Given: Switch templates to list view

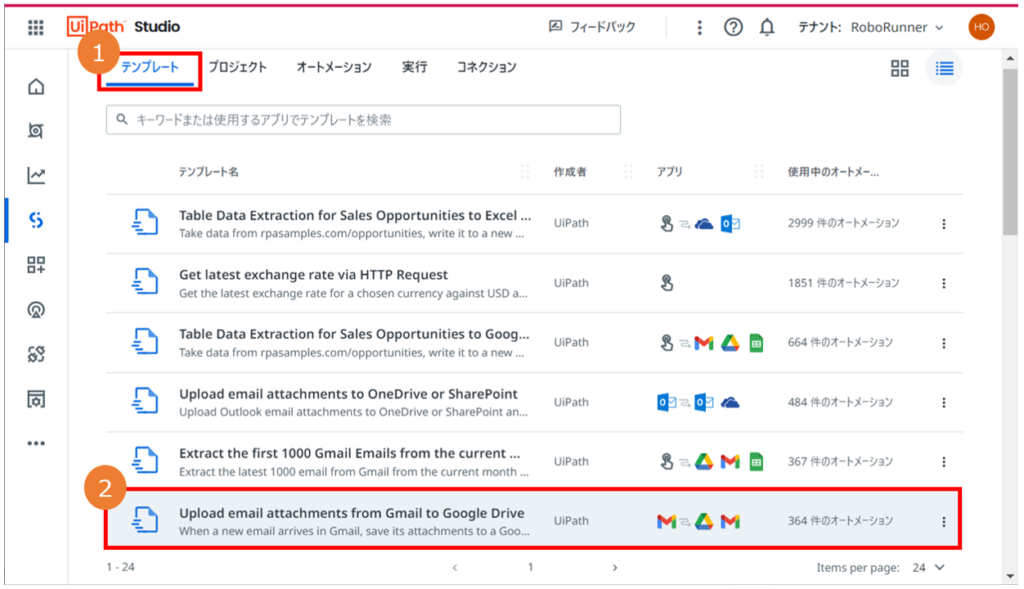Looking at the screenshot, I should coord(943,69).
